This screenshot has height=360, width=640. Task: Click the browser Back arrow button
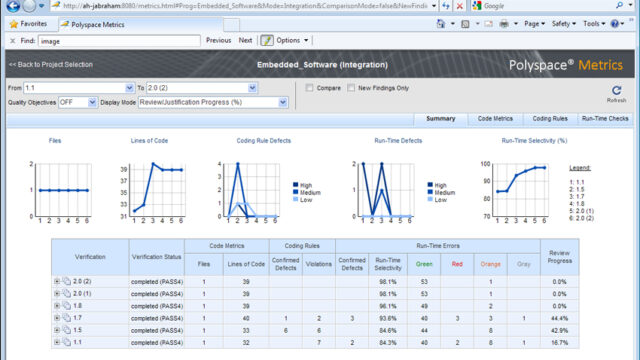(x=13, y=6)
